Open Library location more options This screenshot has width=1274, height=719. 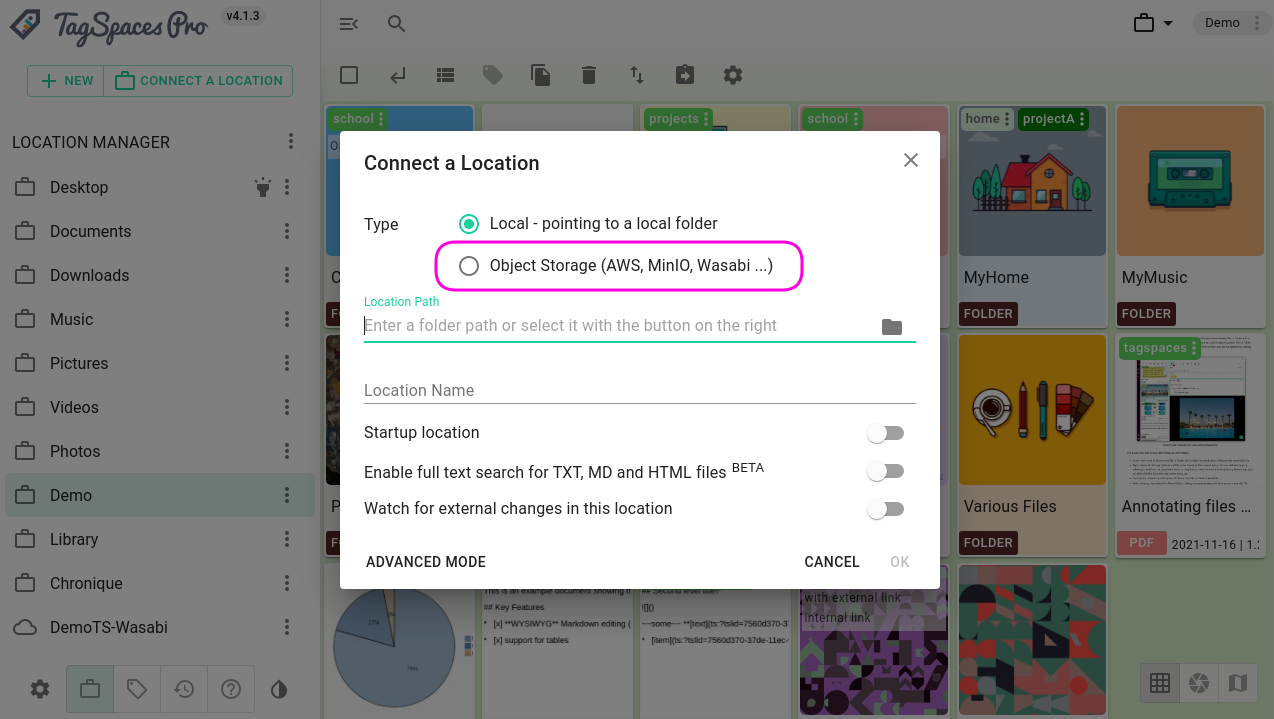click(287, 539)
